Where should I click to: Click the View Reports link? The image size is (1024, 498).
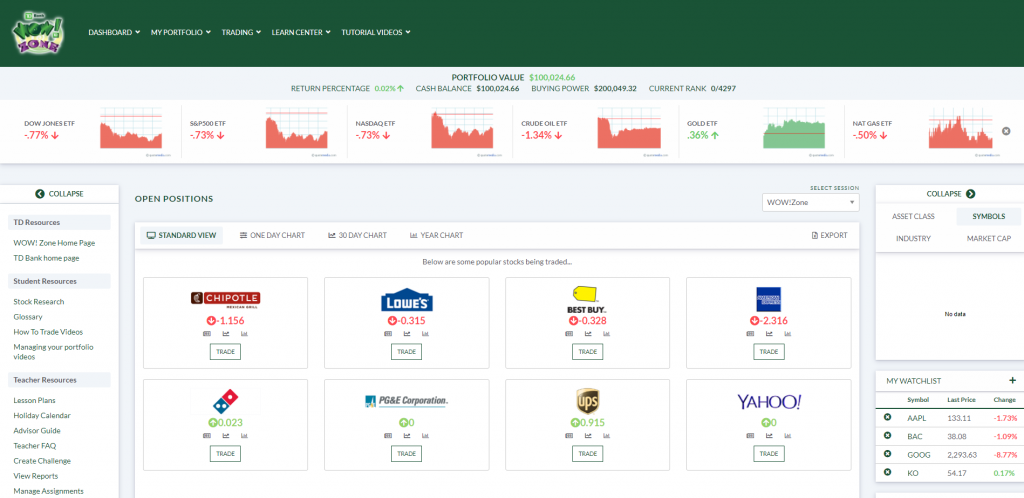[36, 476]
